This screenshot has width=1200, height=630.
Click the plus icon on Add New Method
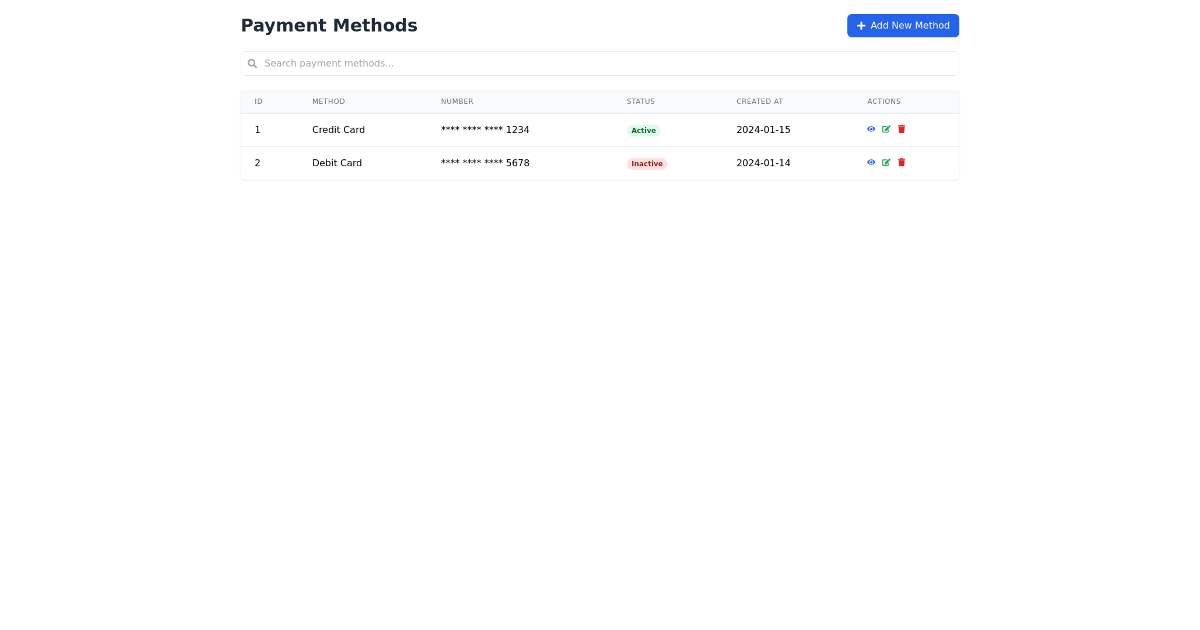(860, 25)
